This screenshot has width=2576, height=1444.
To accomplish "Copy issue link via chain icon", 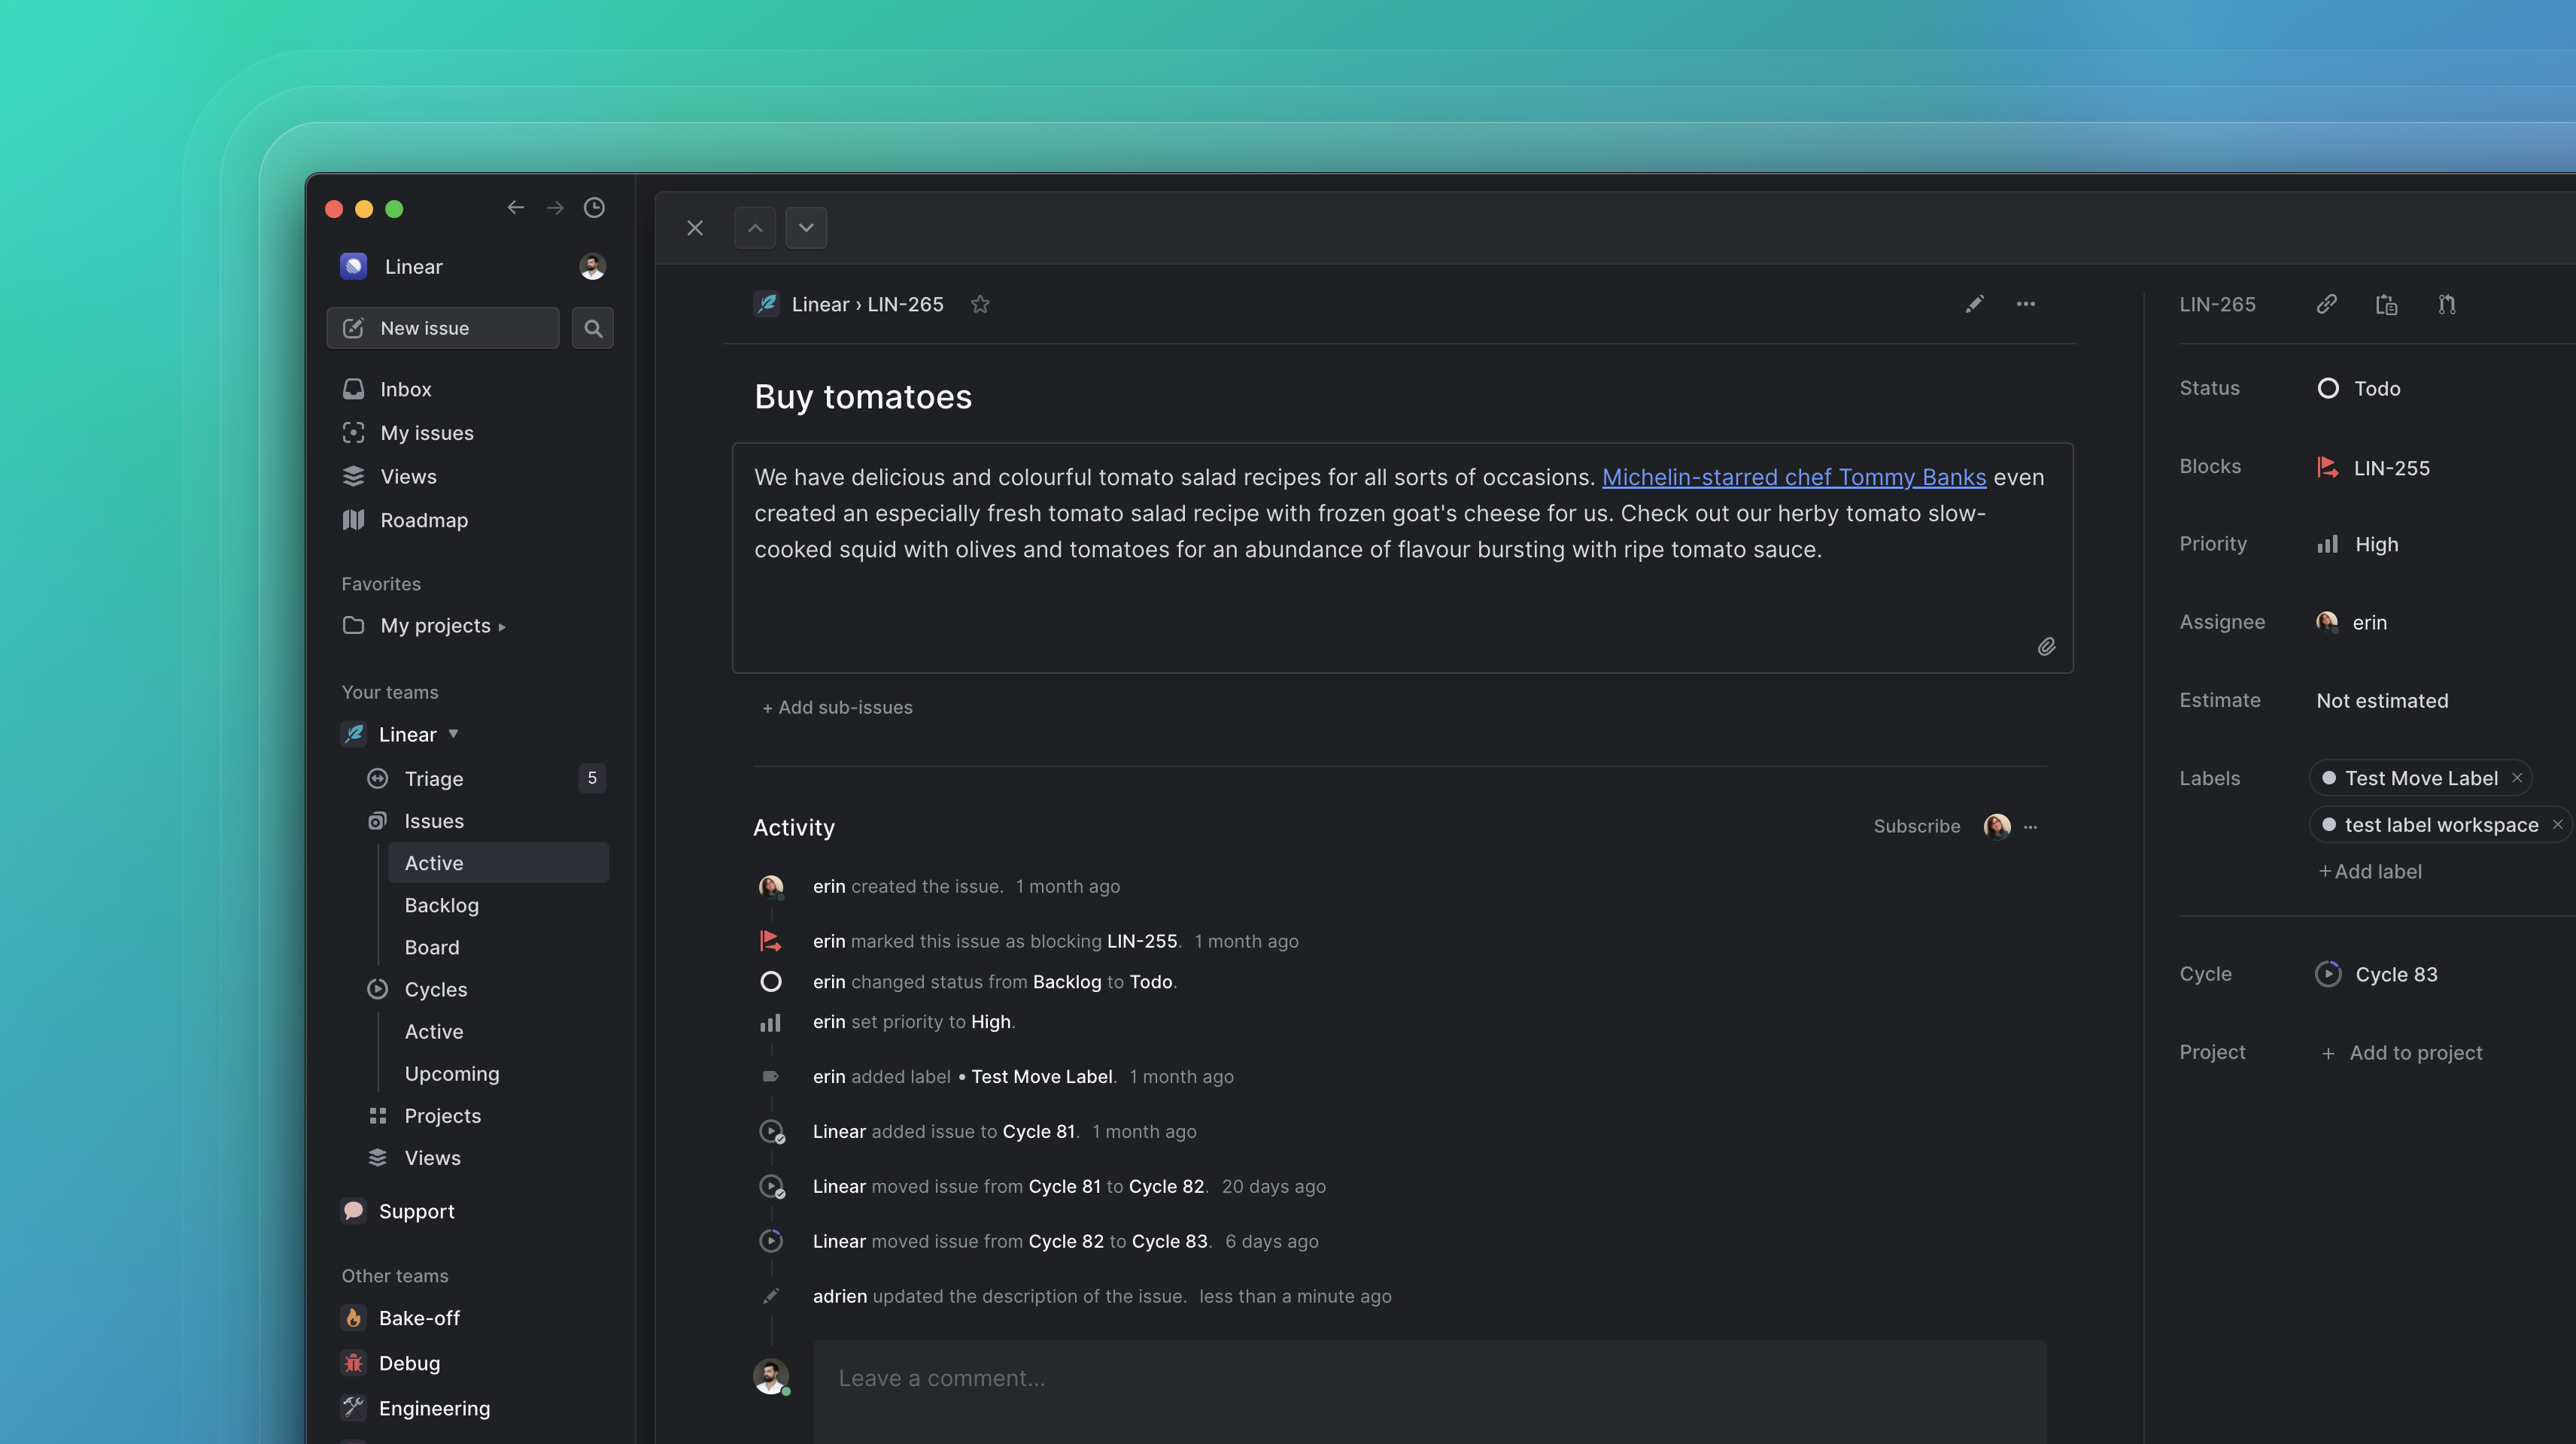I will [x=2326, y=304].
